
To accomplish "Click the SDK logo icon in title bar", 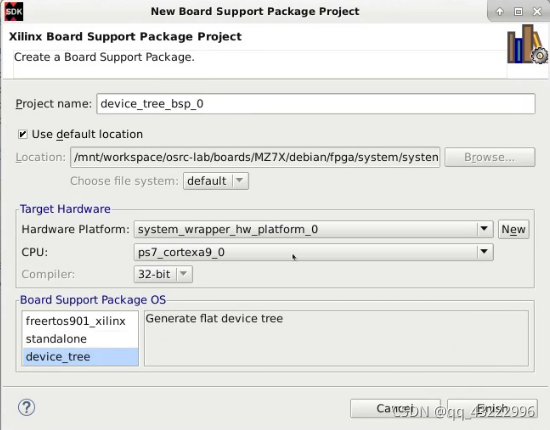I will click(x=13, y=11).
